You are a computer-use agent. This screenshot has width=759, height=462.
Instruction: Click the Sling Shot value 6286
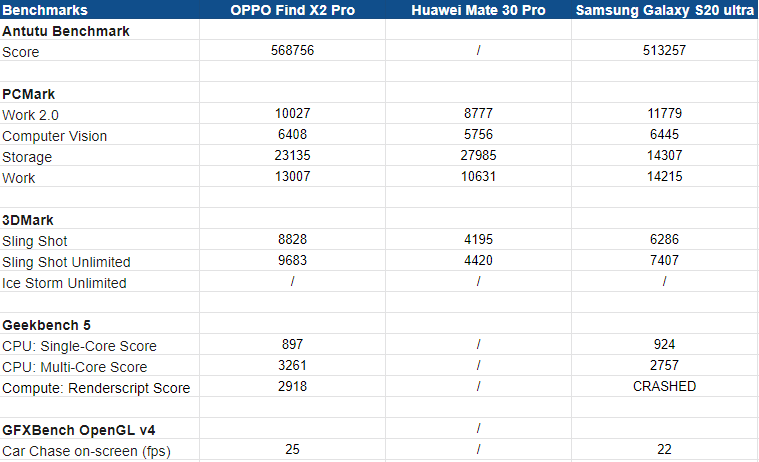click(664, 239)
